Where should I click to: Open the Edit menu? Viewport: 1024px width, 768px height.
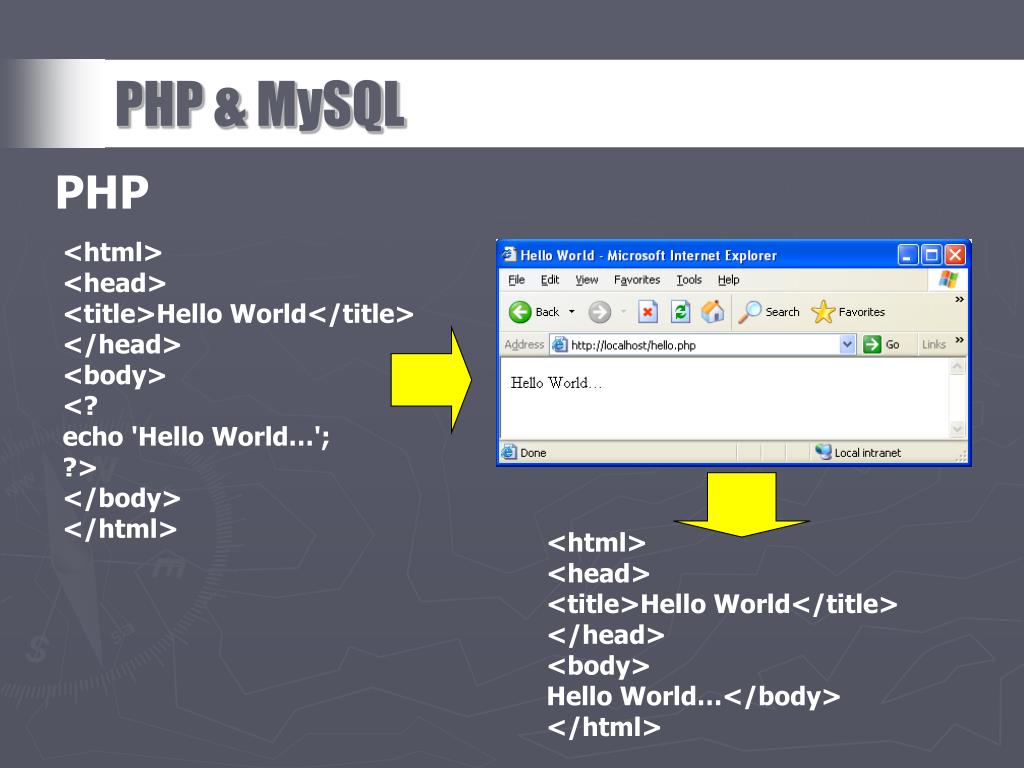pos(550,280)
